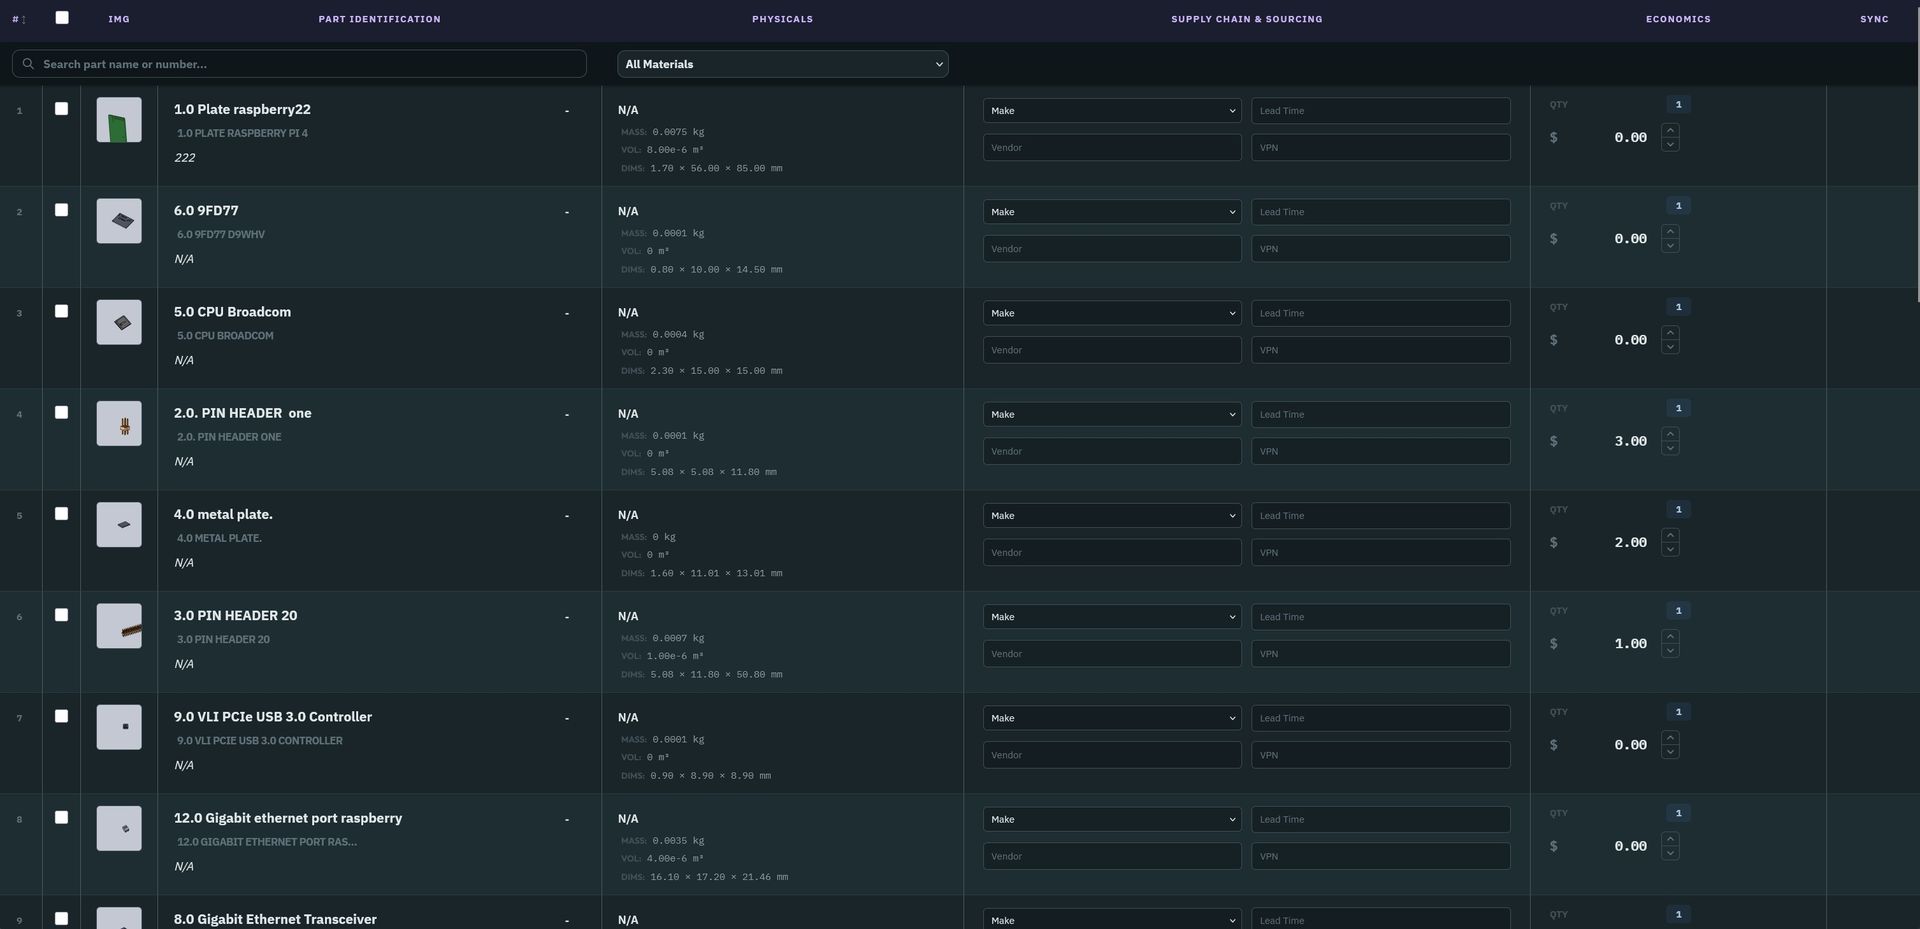Open Make dropdown for 5.0 CPU Broadcom

point(1112,313)
